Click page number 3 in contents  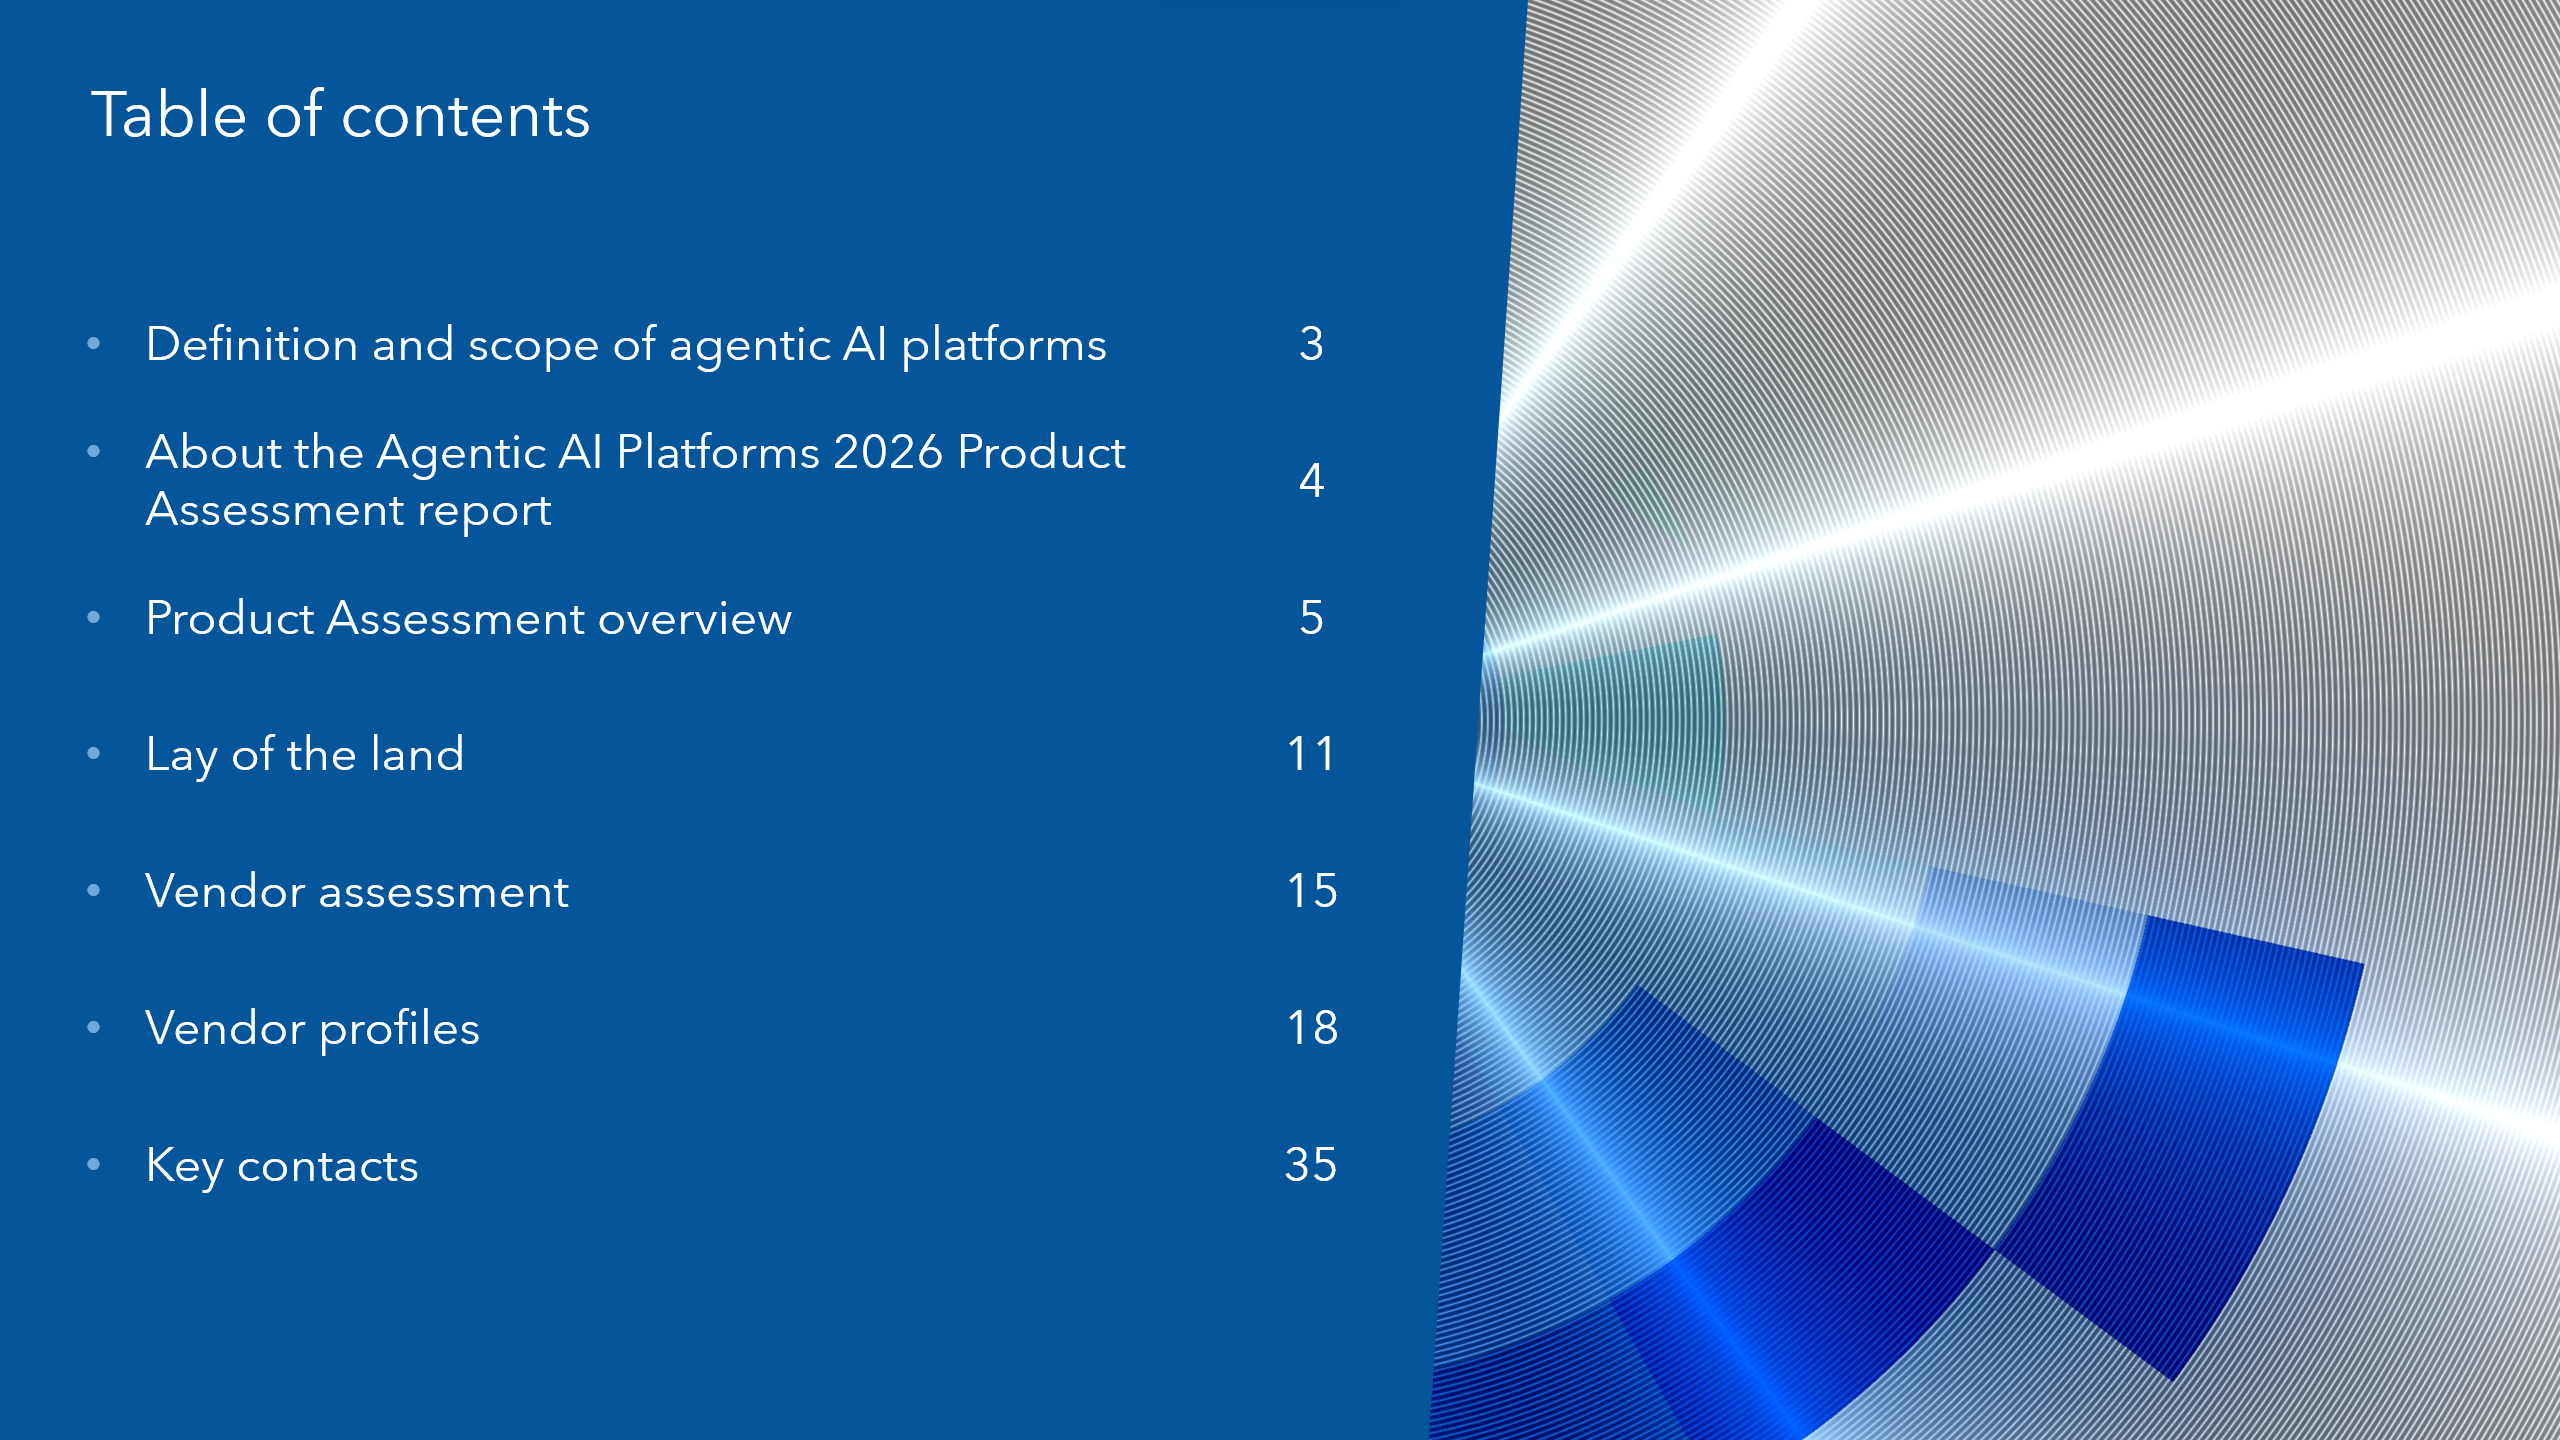click(x=1311, y=344)
